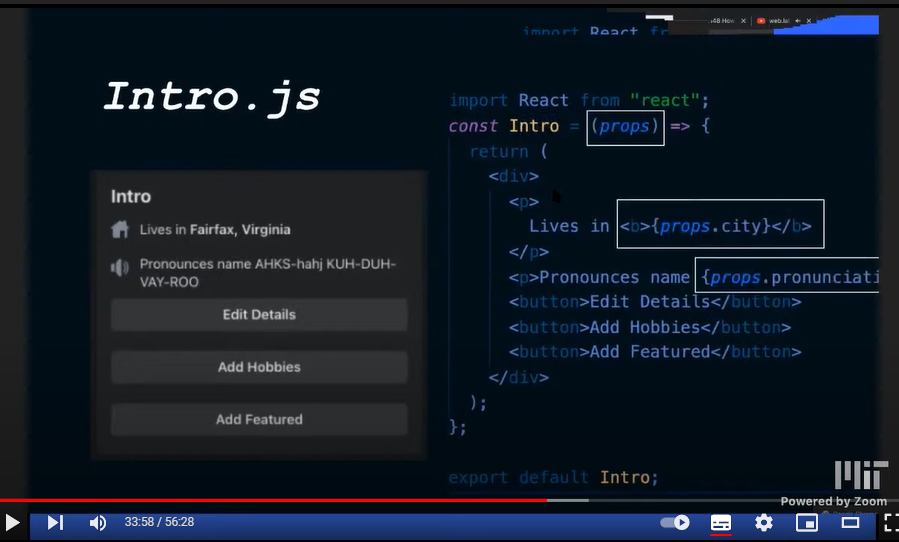Click the '{props.city}' code expression
The width and height of the screenshot is (899, 542).
tap(711, 226)
